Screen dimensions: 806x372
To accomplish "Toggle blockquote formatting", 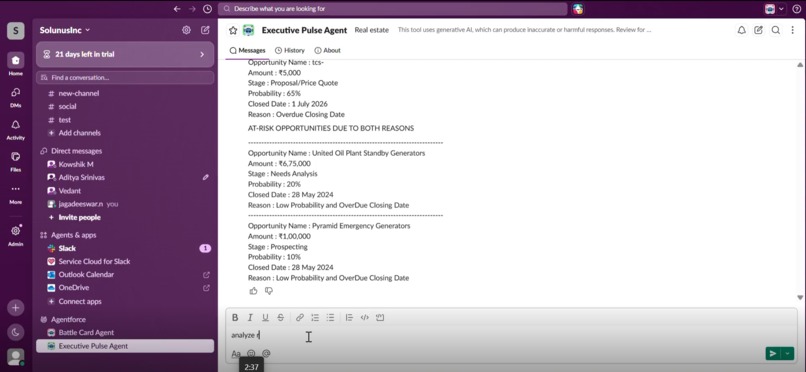I will (x=350, y=318).
